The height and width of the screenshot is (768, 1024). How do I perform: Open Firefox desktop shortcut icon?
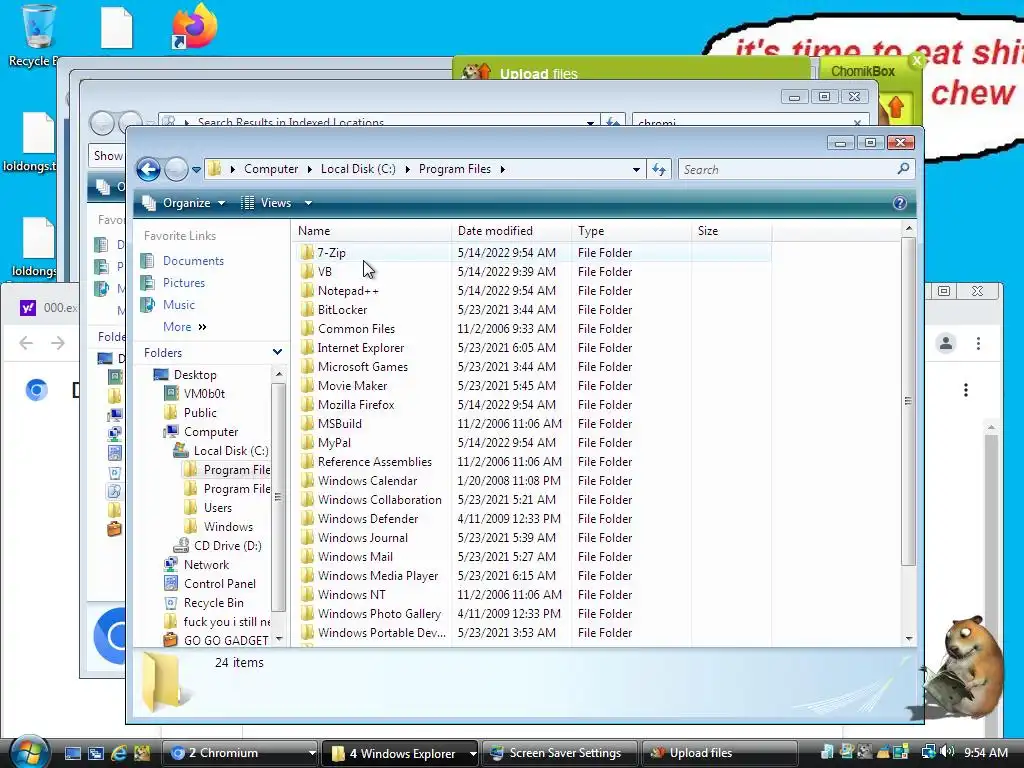(194, 26)
